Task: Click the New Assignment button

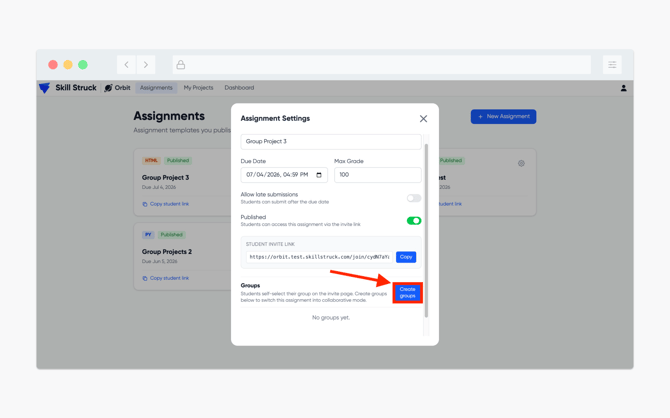Action: coord(503,116)
